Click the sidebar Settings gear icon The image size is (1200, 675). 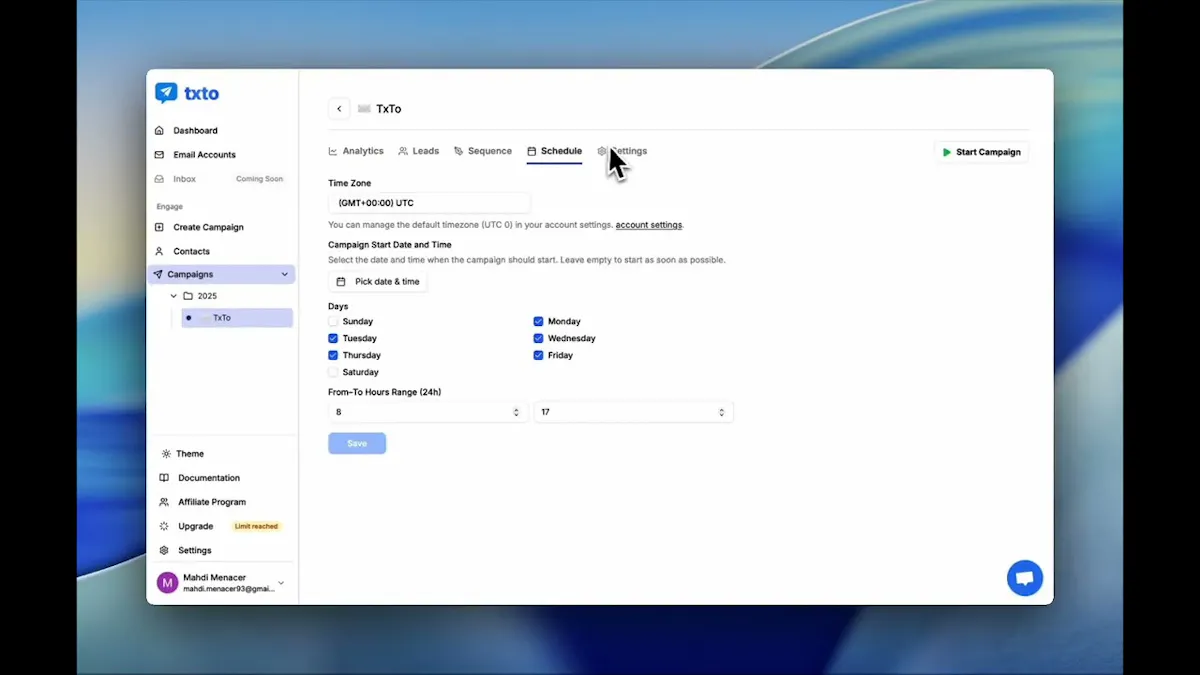click(x=165, y=550)
